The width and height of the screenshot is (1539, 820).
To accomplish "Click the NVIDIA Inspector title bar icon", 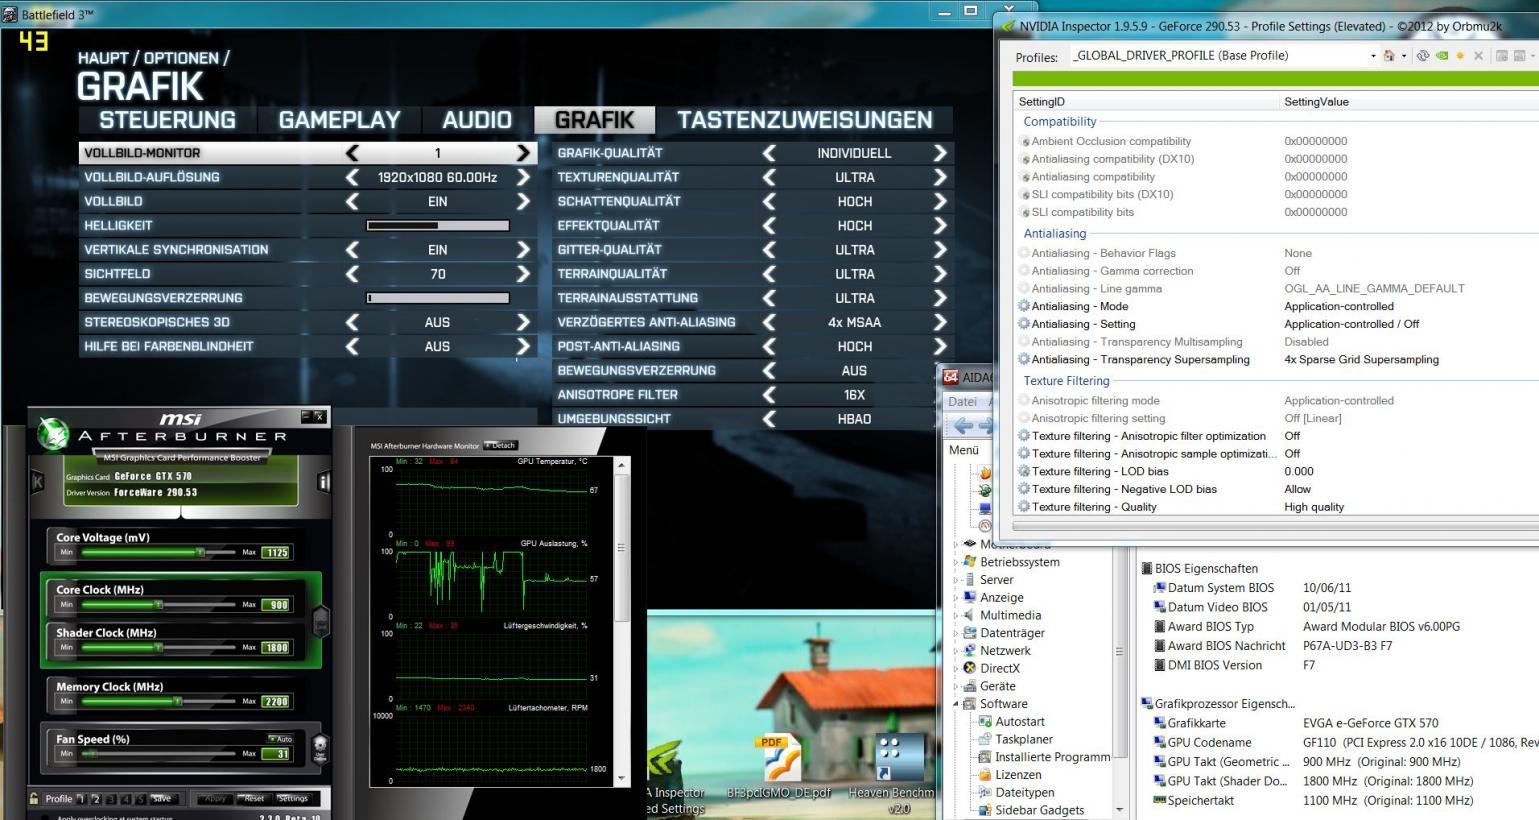I will [1009, 27].
